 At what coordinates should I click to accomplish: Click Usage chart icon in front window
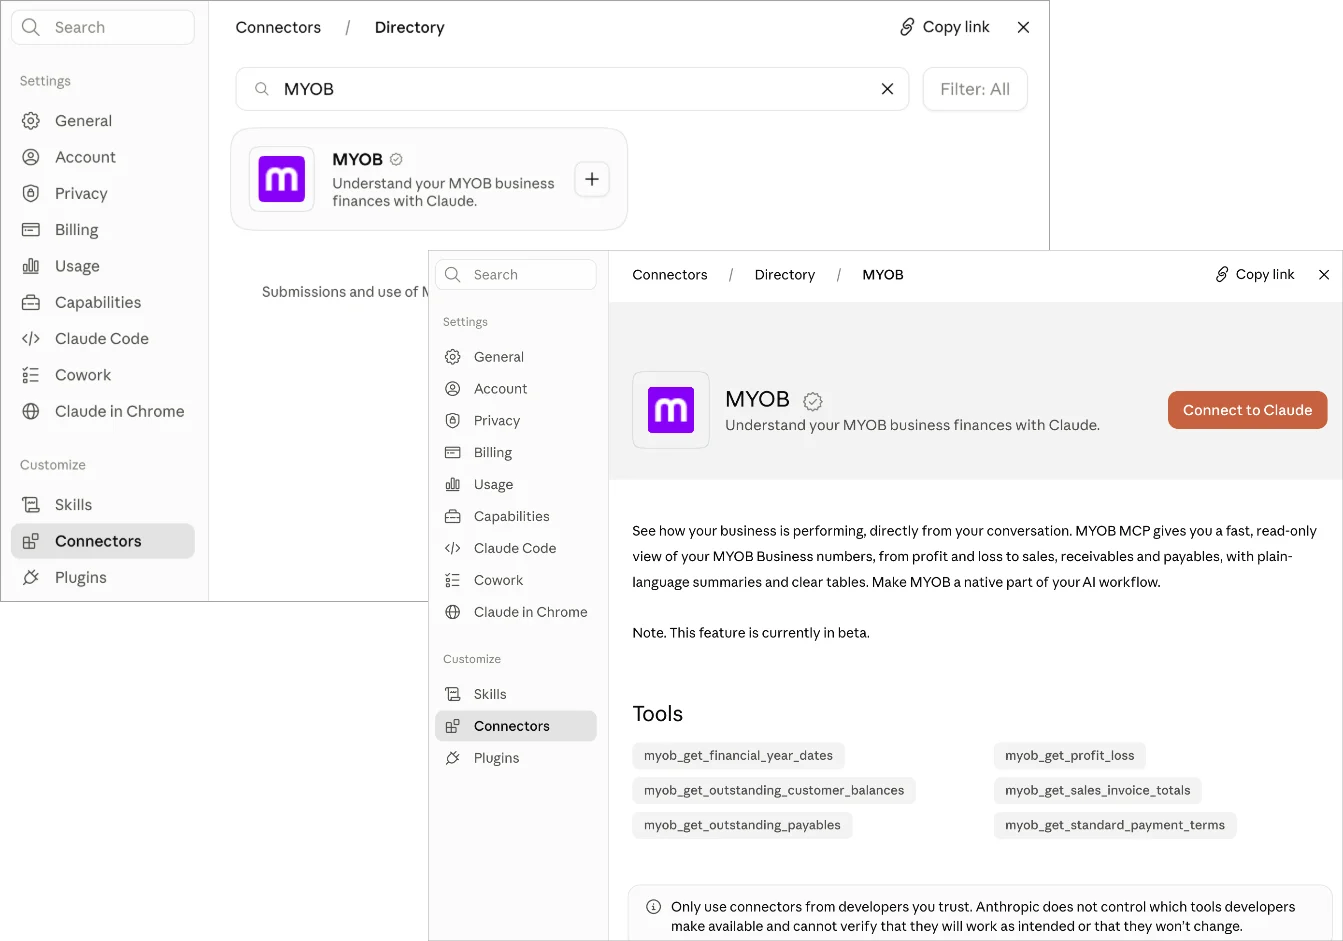coord(453,485)
